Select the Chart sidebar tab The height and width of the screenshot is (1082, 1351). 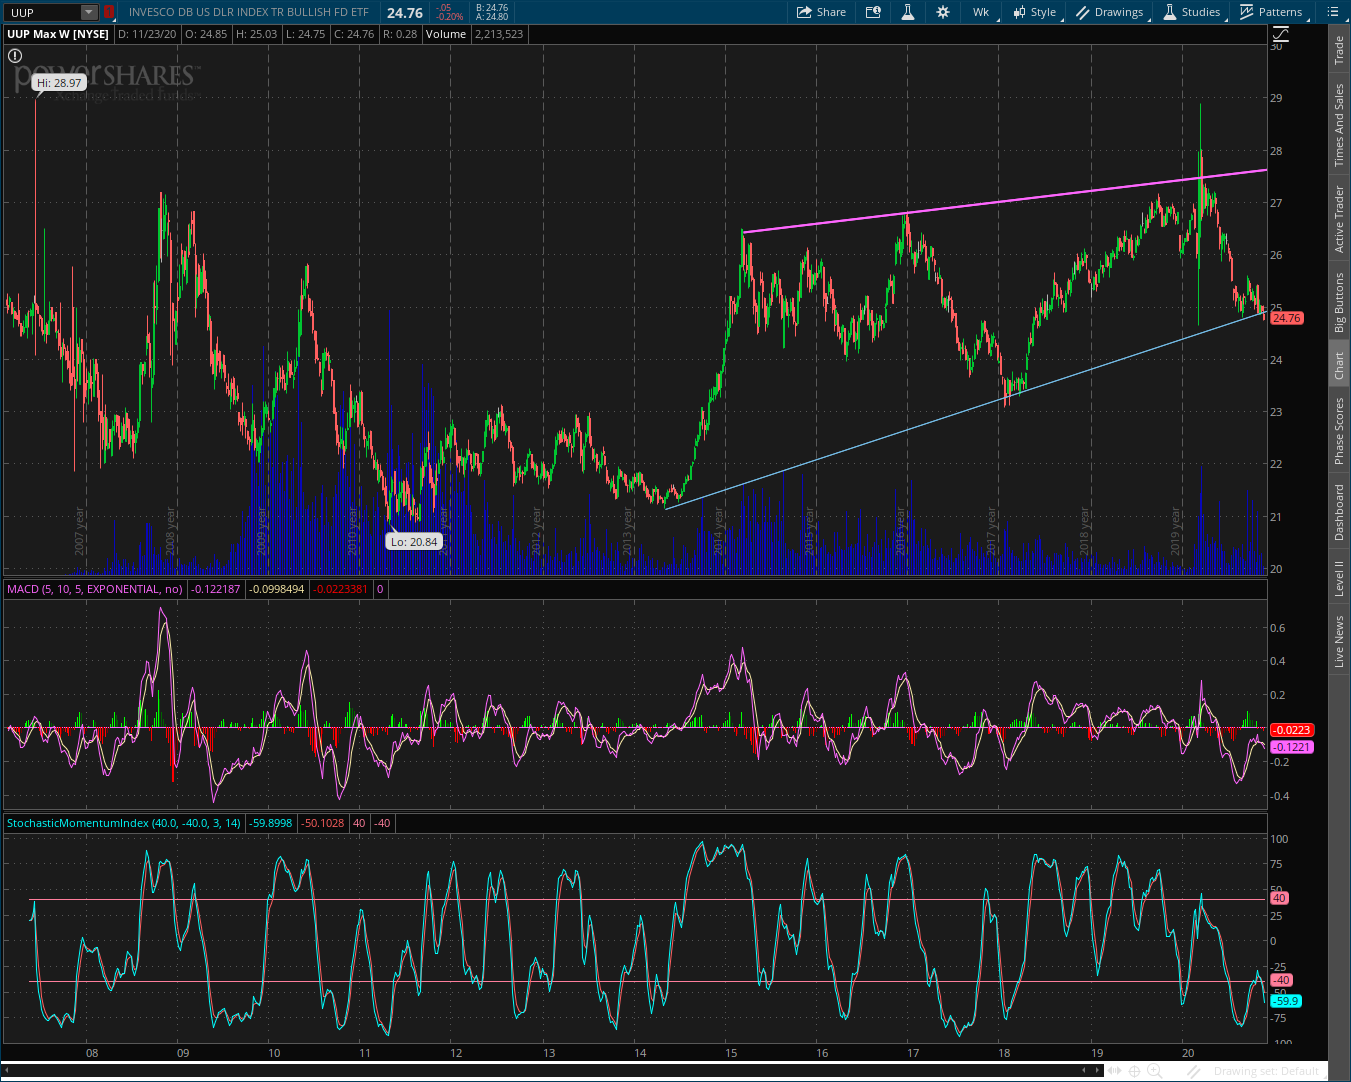click(1339, 366)
